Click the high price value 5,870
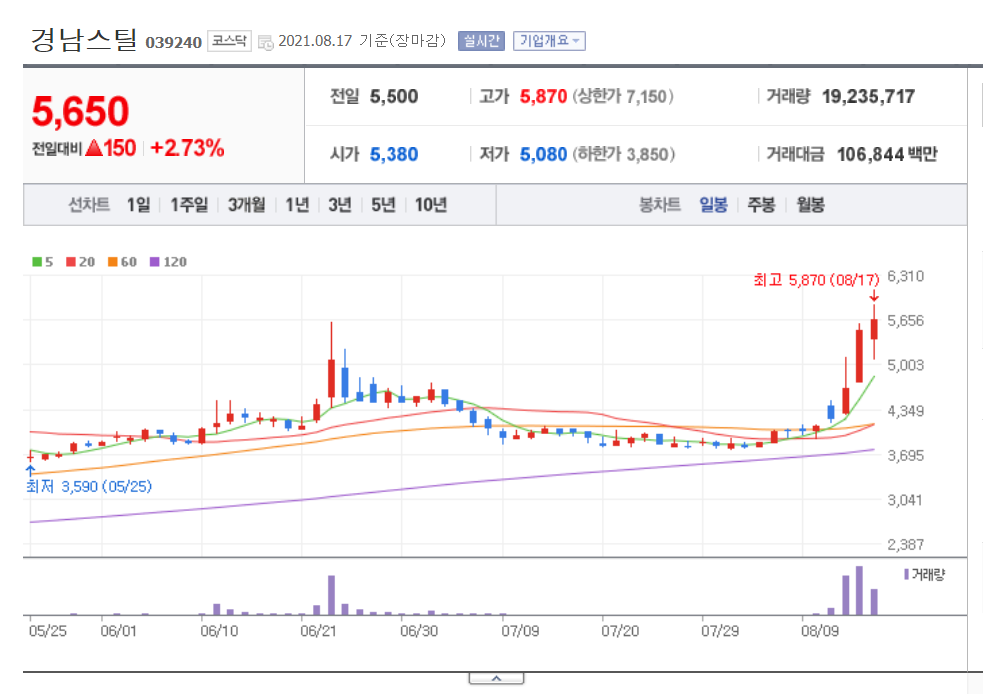 (543, 97)
